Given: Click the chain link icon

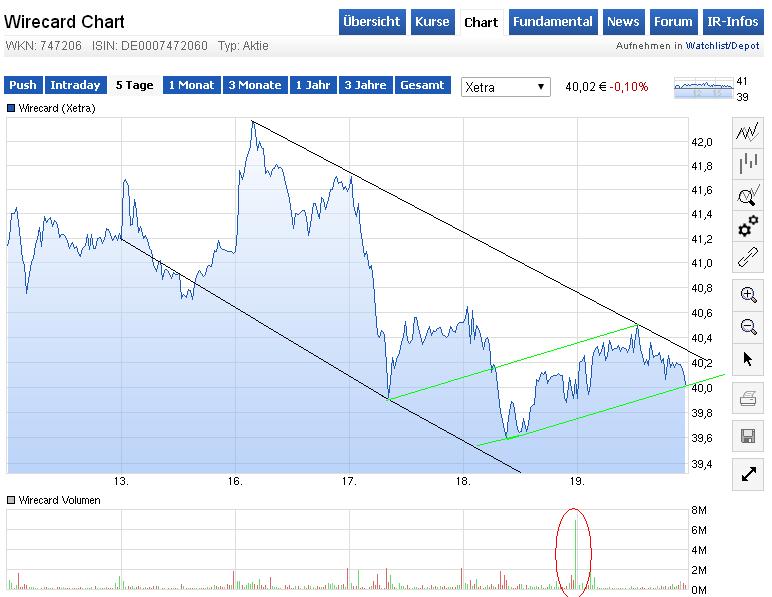Looking at the screenshot, I should [747, 258].
